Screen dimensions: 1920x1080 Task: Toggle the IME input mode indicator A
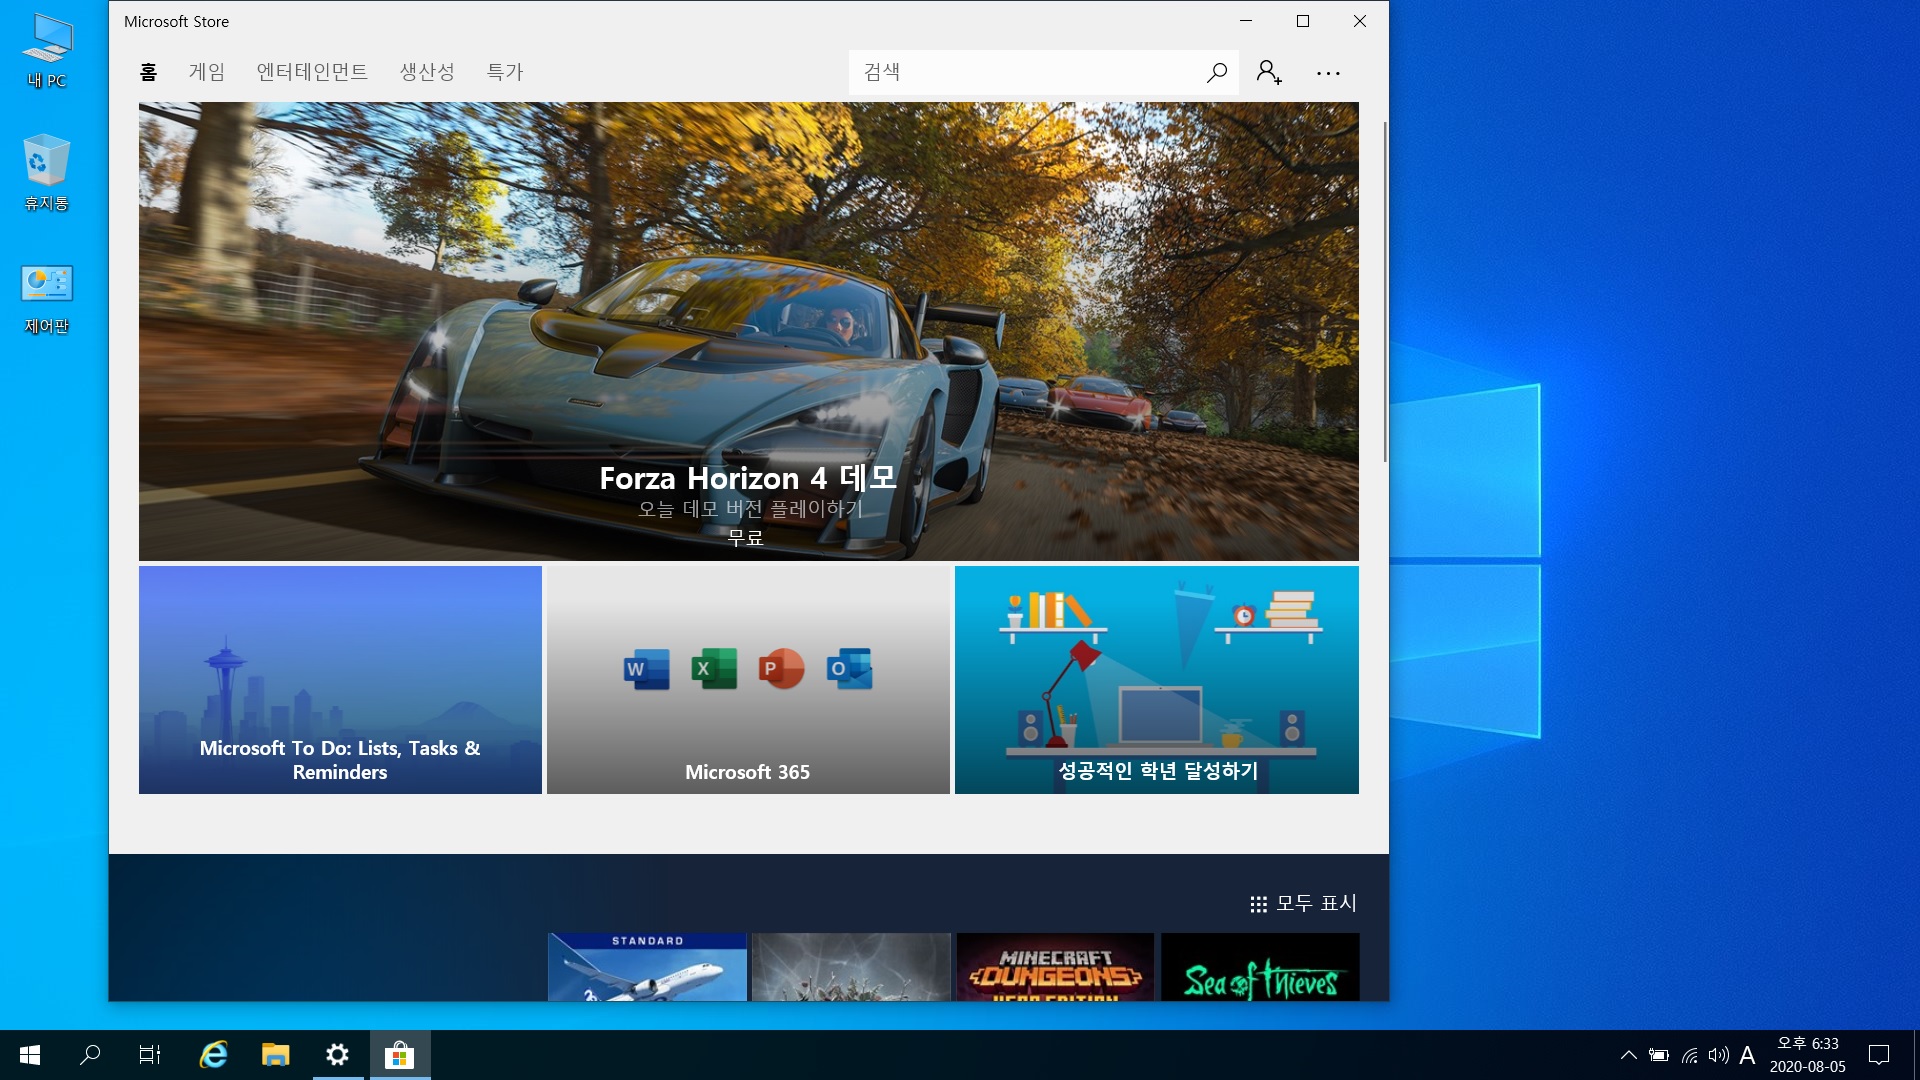[1747, 1055]
